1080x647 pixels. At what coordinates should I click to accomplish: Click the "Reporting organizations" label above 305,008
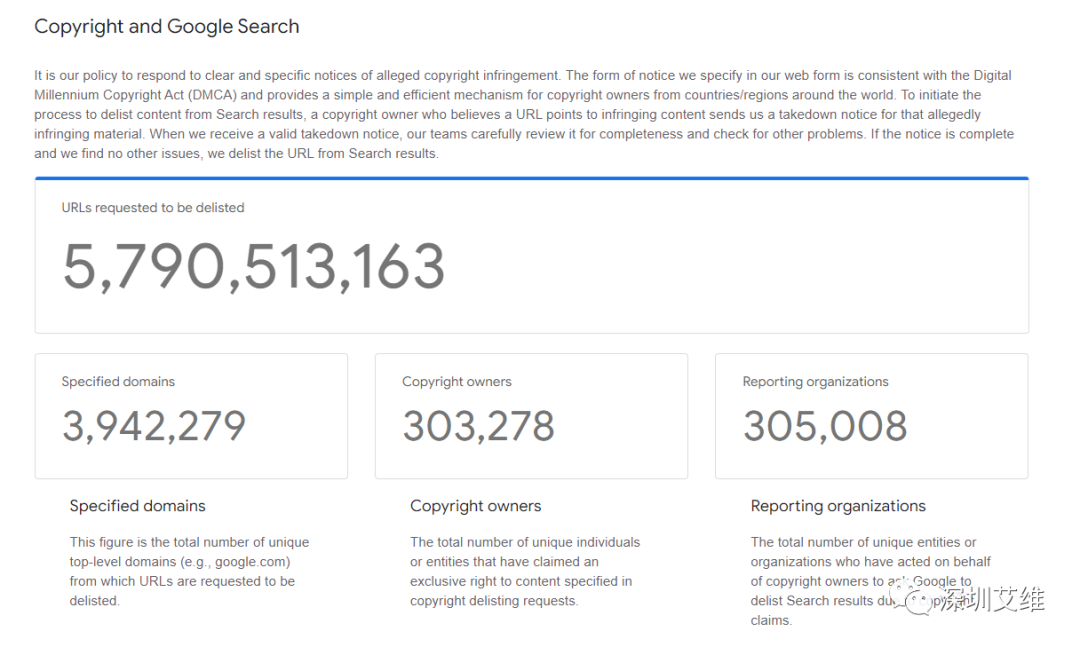pyautogui.click(x=816, y=382)
